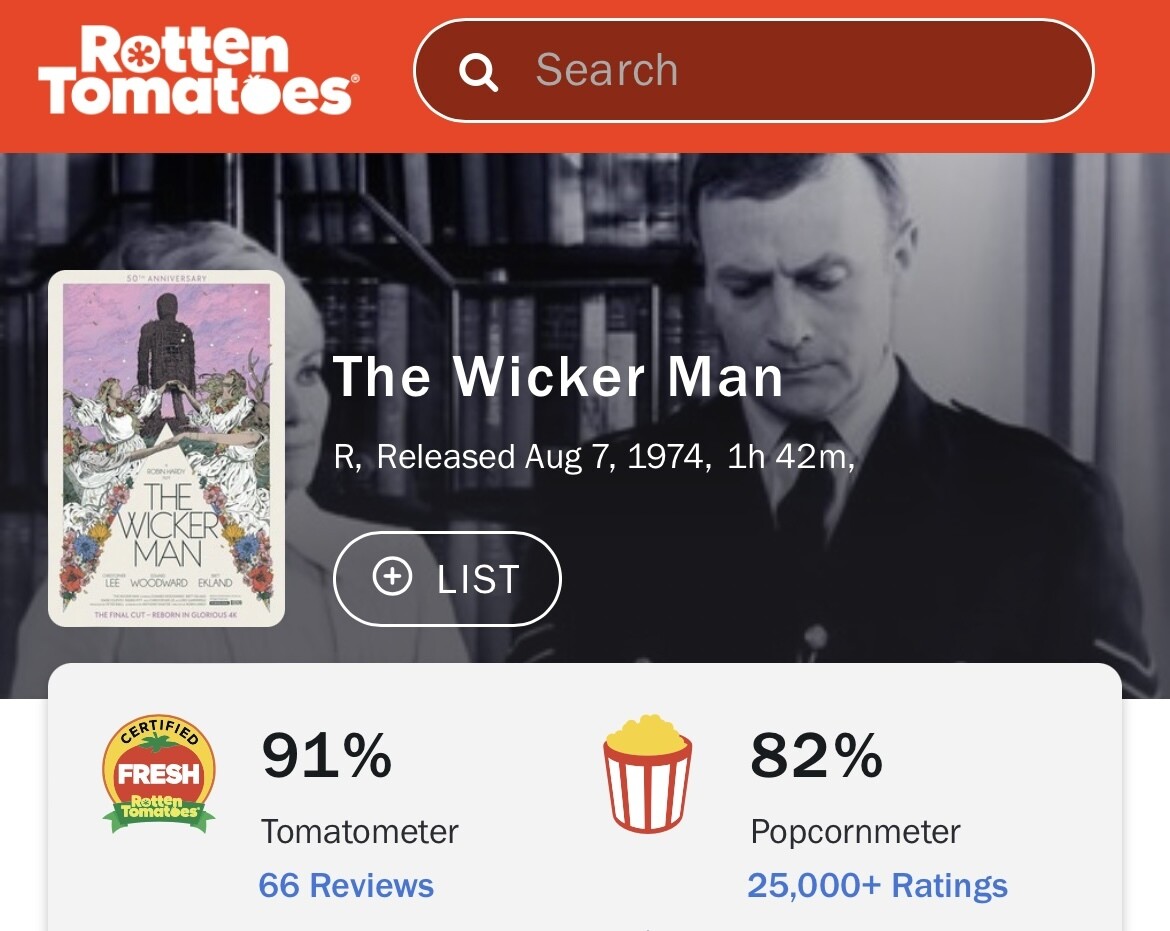Screen dimensions: 1170x931
Task: Click the LIST button label text
Action: pos(478,579)
